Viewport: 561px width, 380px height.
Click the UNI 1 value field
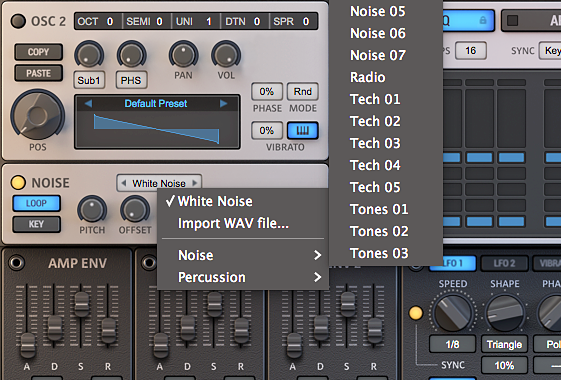(x=196, y=21)
